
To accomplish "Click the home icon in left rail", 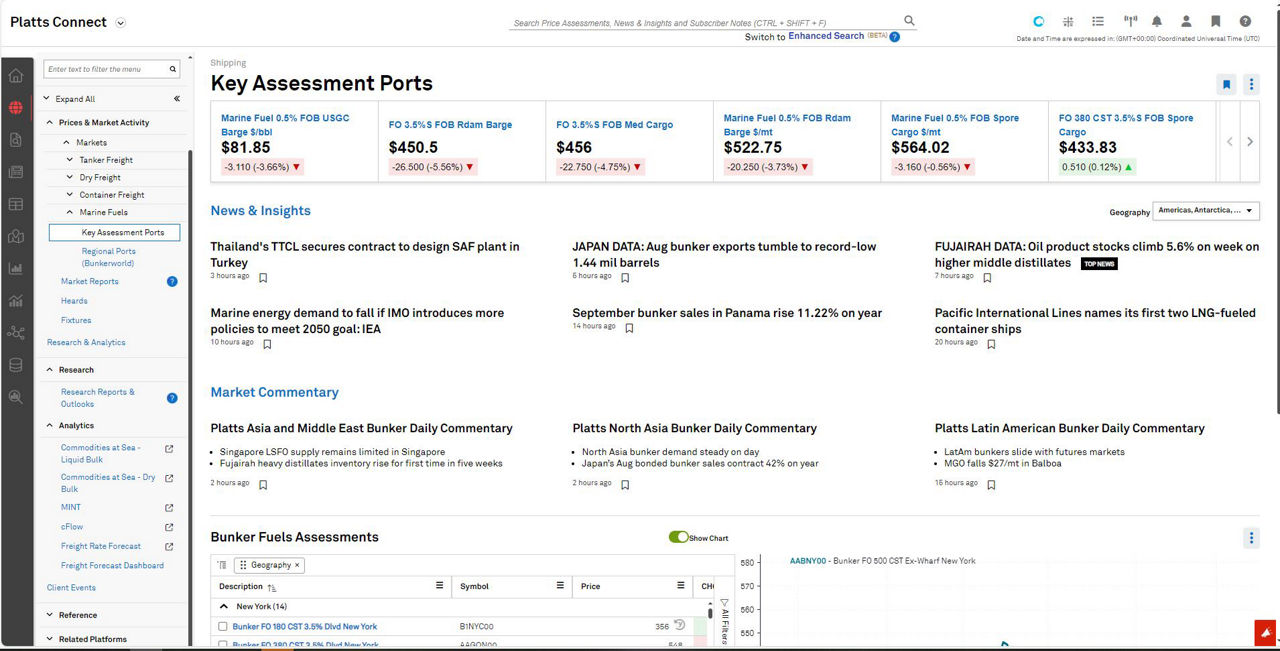I will [15, 76].
